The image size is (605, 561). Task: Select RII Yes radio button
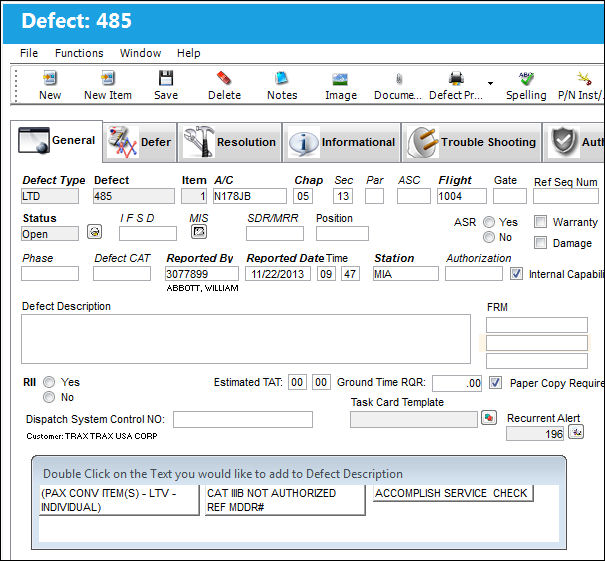[x=49, y=382]
